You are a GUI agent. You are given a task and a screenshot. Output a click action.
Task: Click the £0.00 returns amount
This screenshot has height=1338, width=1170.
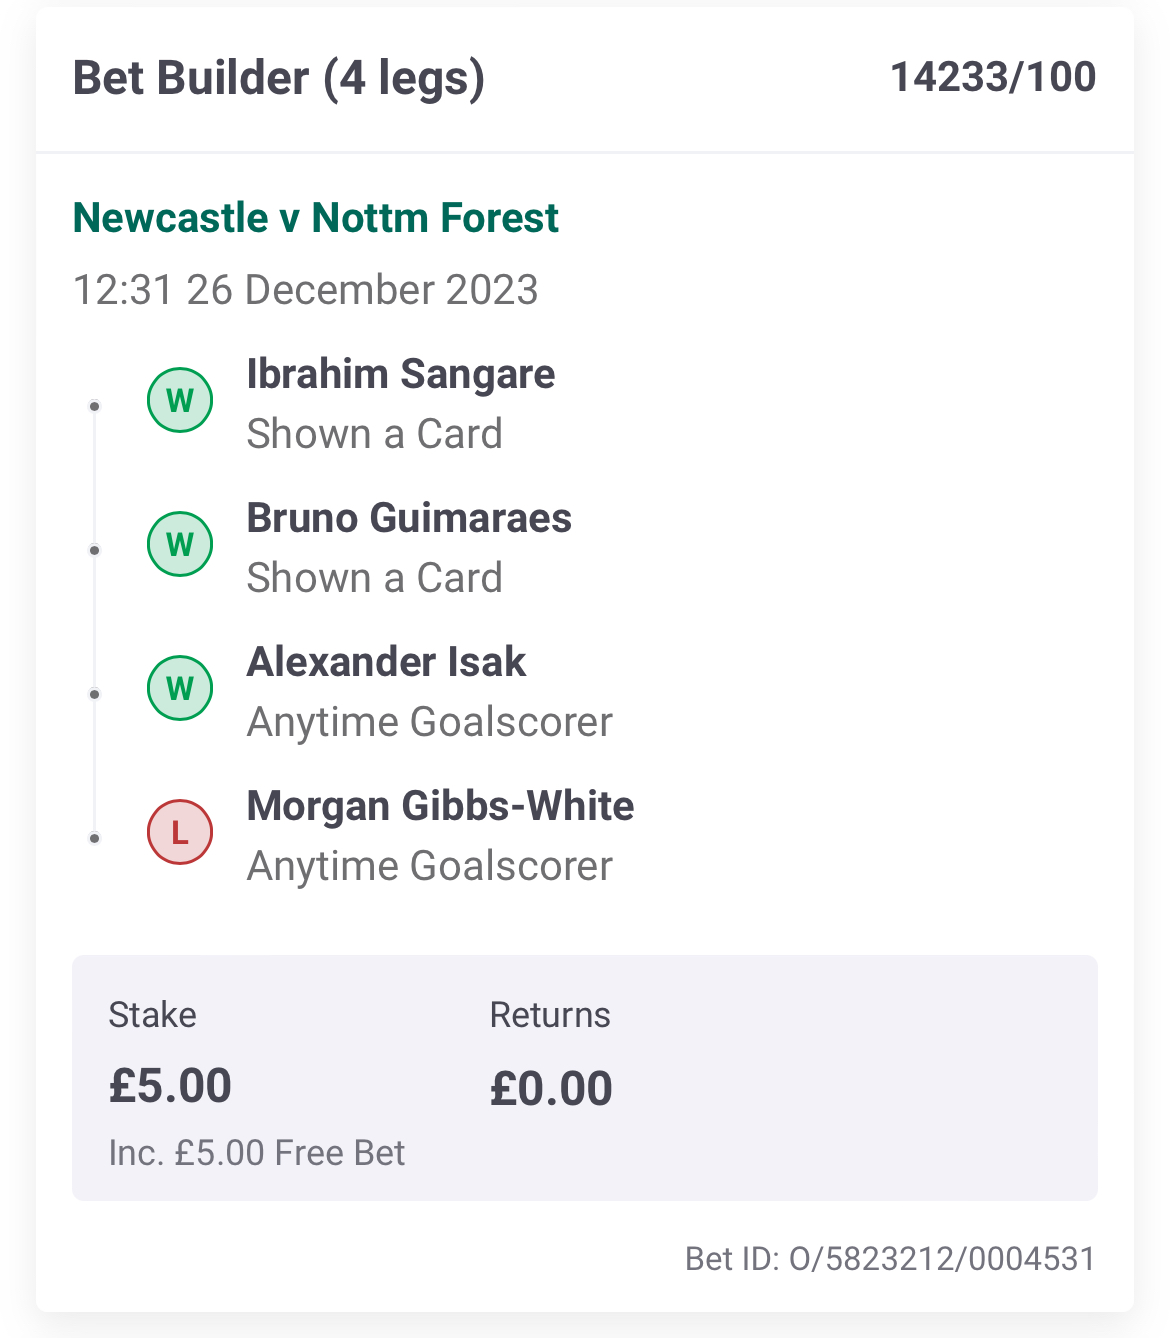pos(551,1088)
